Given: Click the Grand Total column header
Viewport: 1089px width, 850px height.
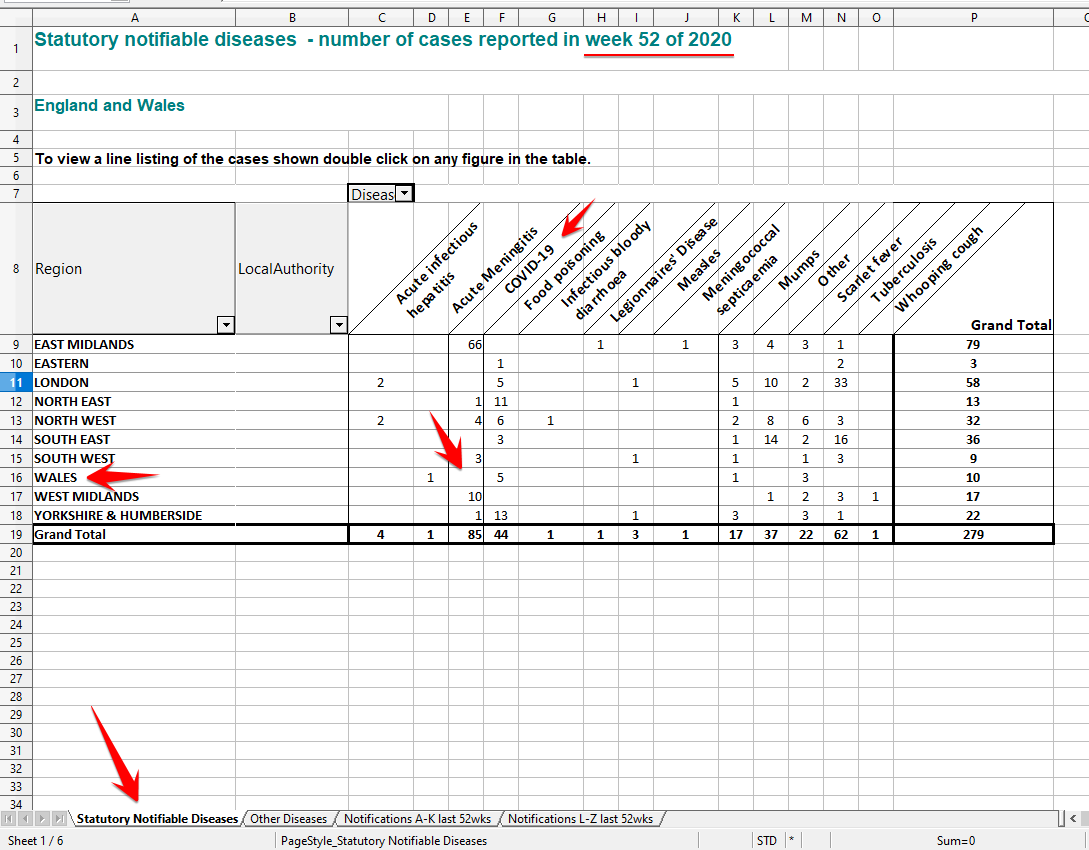Looking at the screenshot, I should 1011,325.
